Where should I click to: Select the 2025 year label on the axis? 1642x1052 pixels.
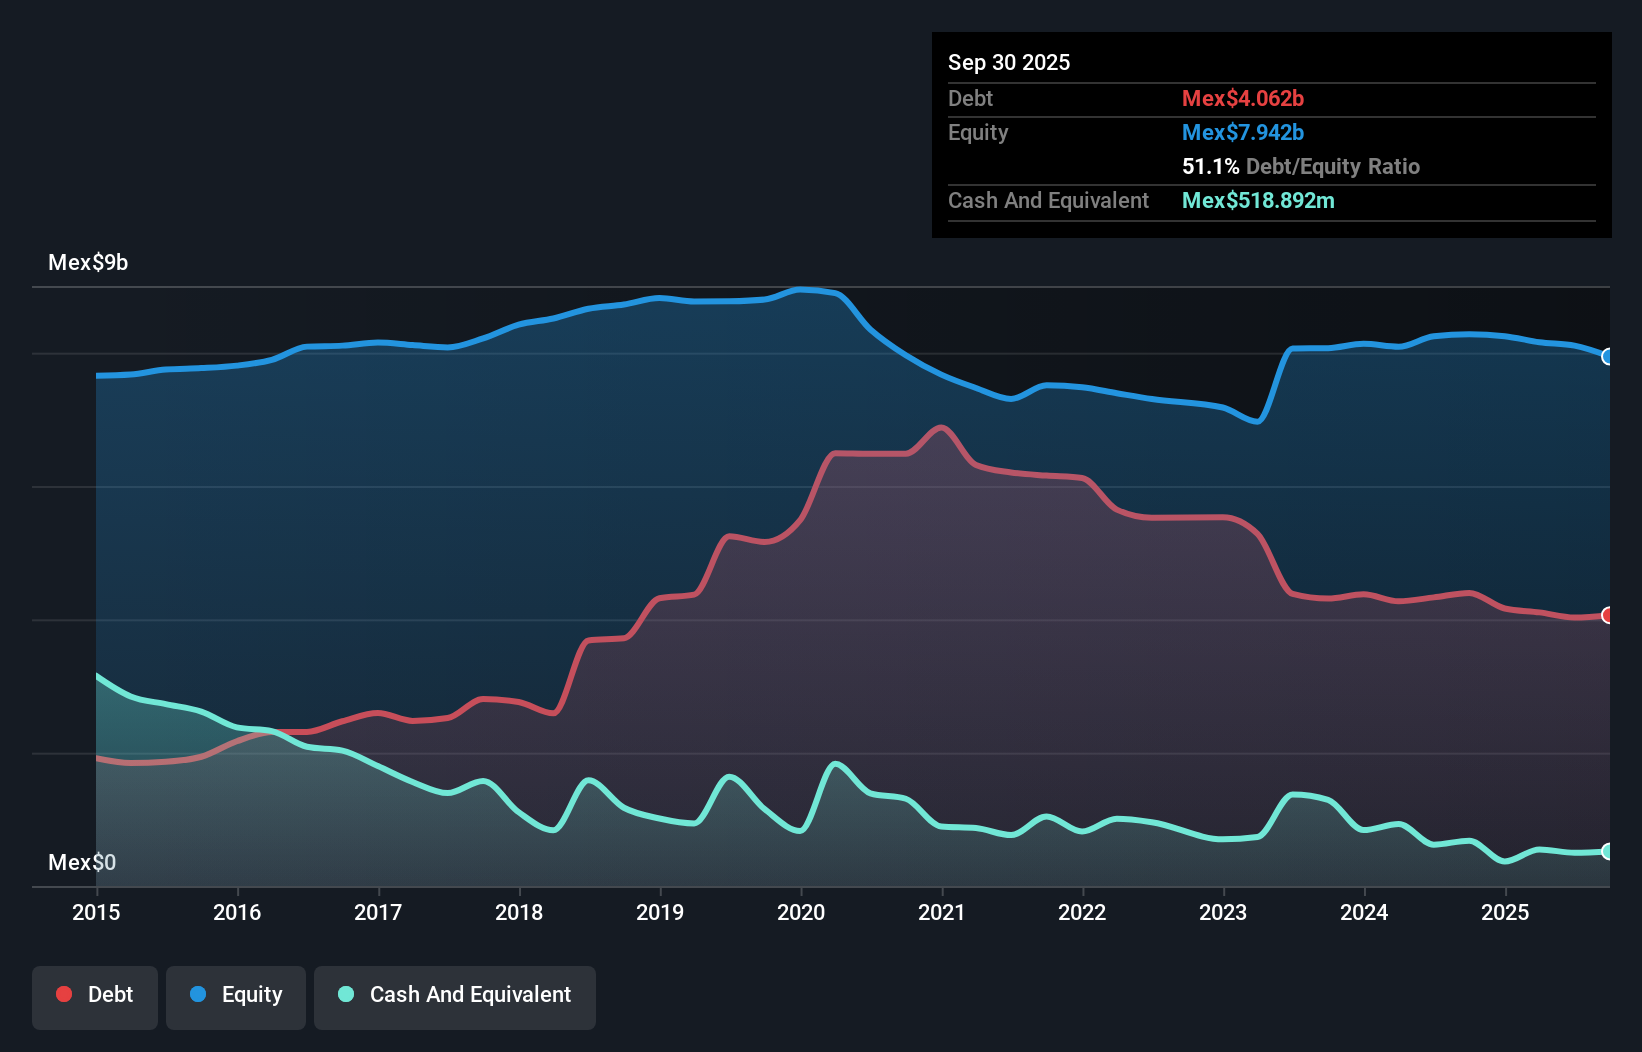coord(1506,912)
